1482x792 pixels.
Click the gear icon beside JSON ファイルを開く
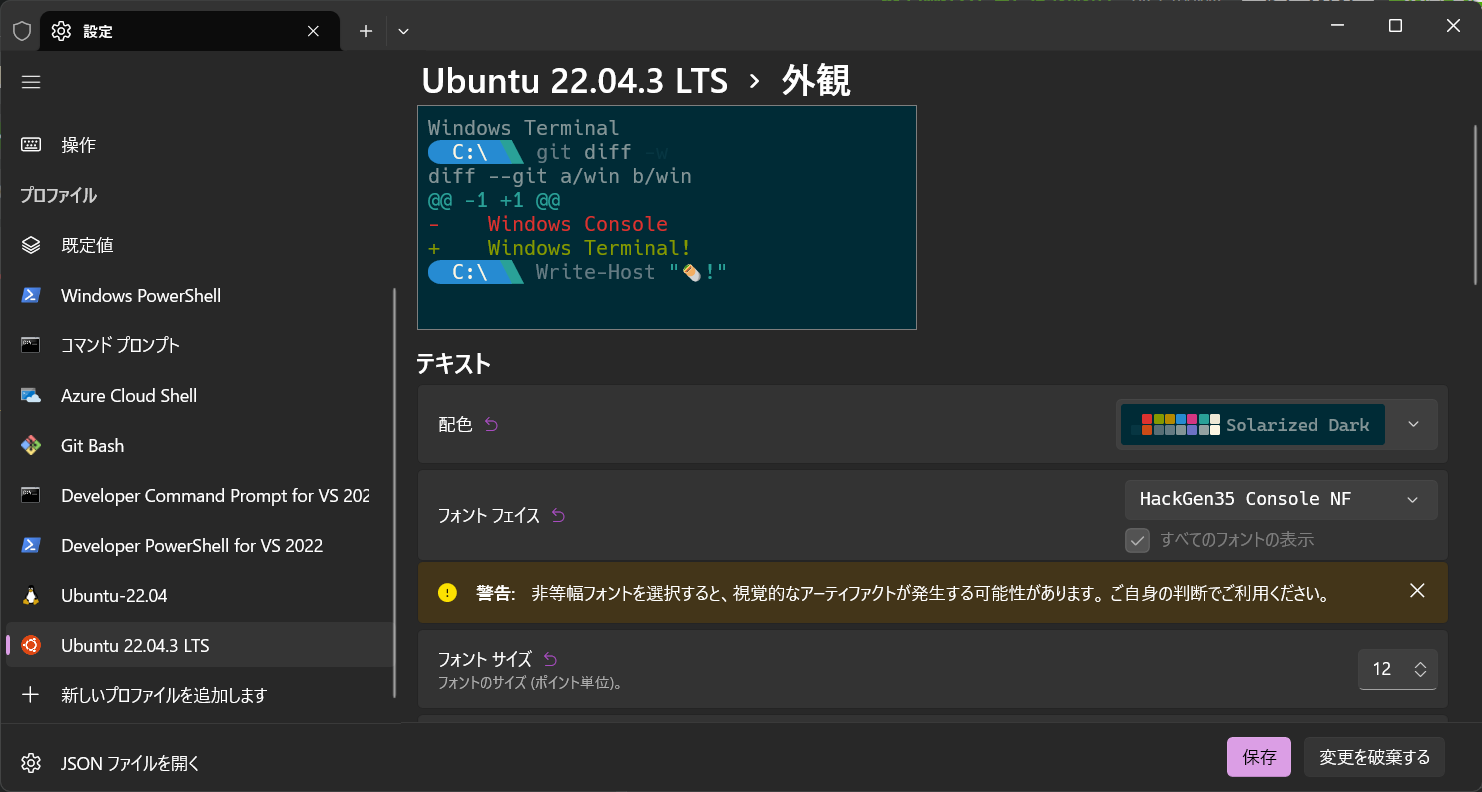point(31,763)
